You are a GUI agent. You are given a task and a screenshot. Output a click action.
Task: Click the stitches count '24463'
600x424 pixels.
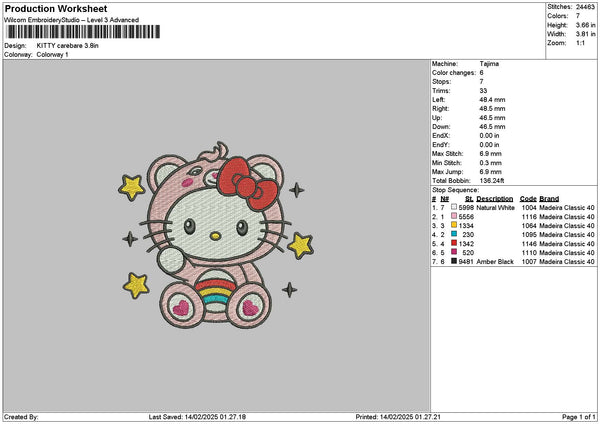(585, 7)
